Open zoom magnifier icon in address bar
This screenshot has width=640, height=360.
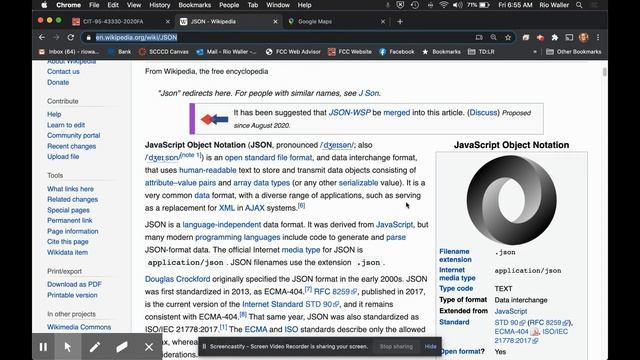(x=493, y=38)
